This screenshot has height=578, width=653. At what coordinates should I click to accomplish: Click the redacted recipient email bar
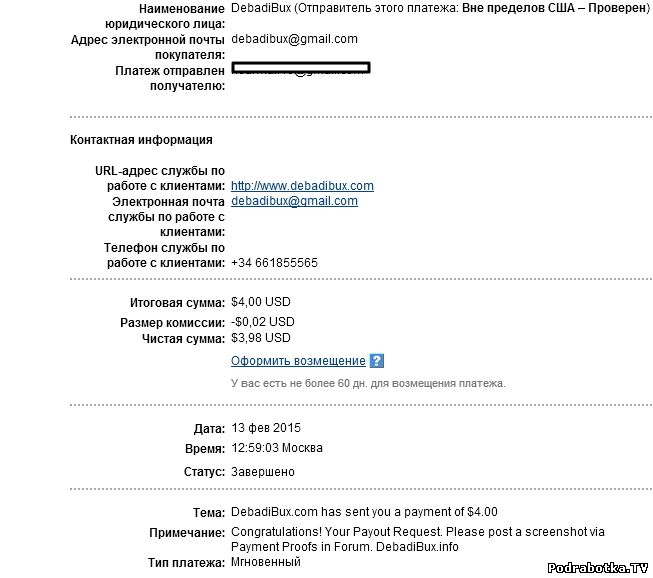point(301,68)
